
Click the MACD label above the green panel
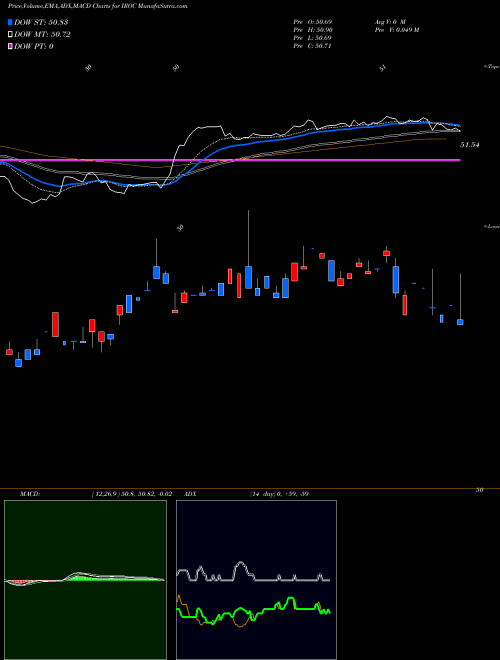30,494
